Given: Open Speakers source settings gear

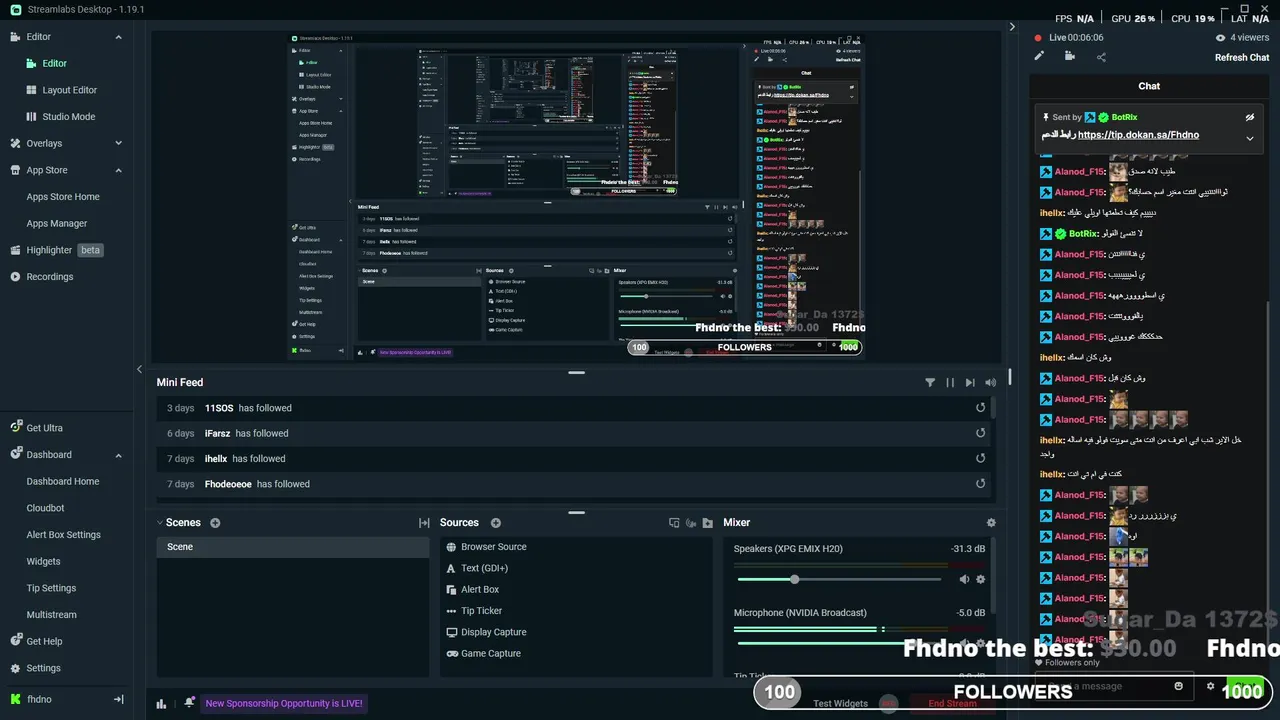Looking at the screenshot, I should pos(980,579).
